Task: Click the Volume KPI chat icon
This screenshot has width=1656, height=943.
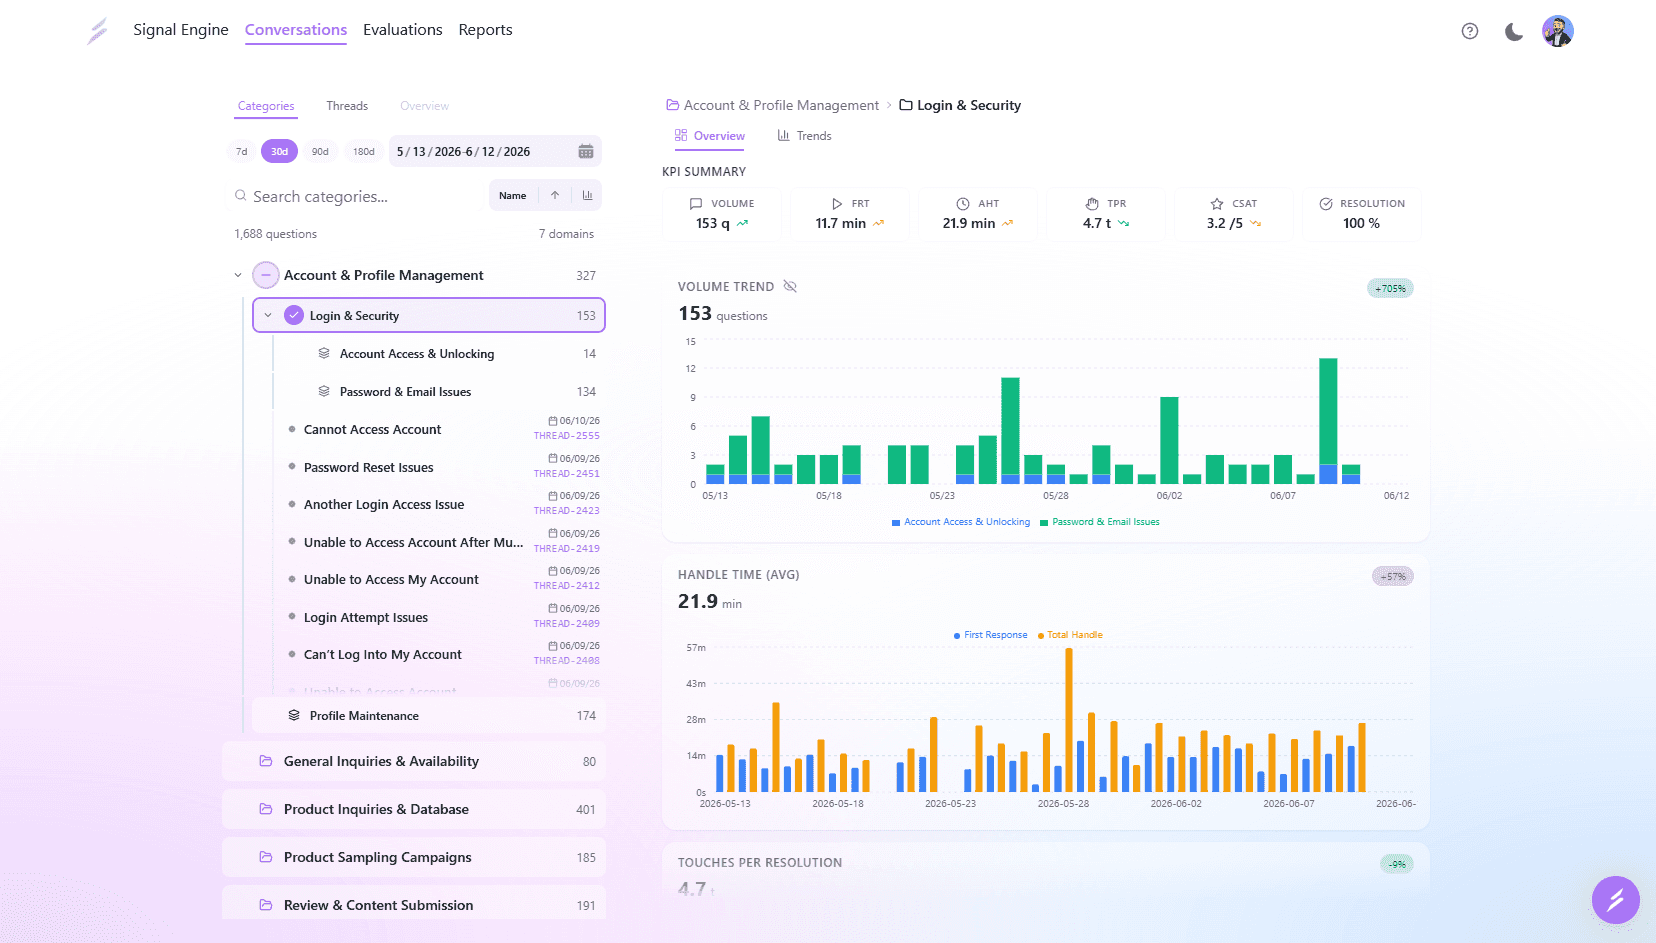Action: 696,203
